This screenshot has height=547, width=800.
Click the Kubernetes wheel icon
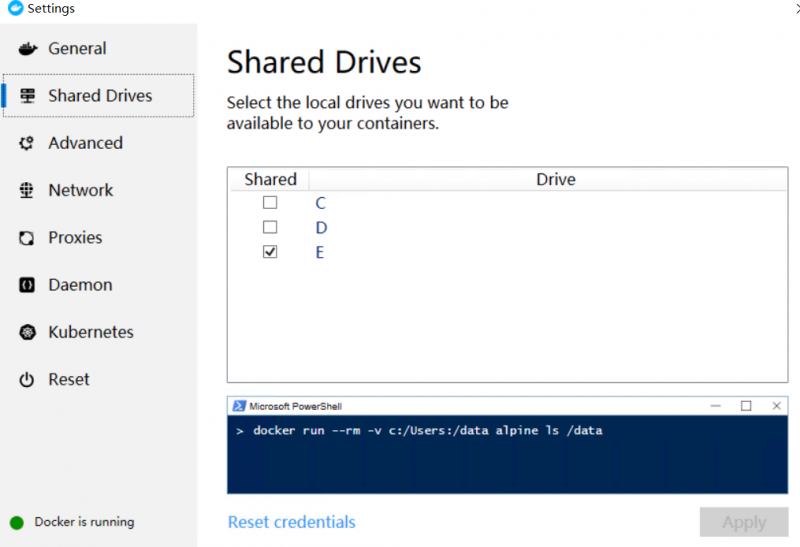point(27,332)
